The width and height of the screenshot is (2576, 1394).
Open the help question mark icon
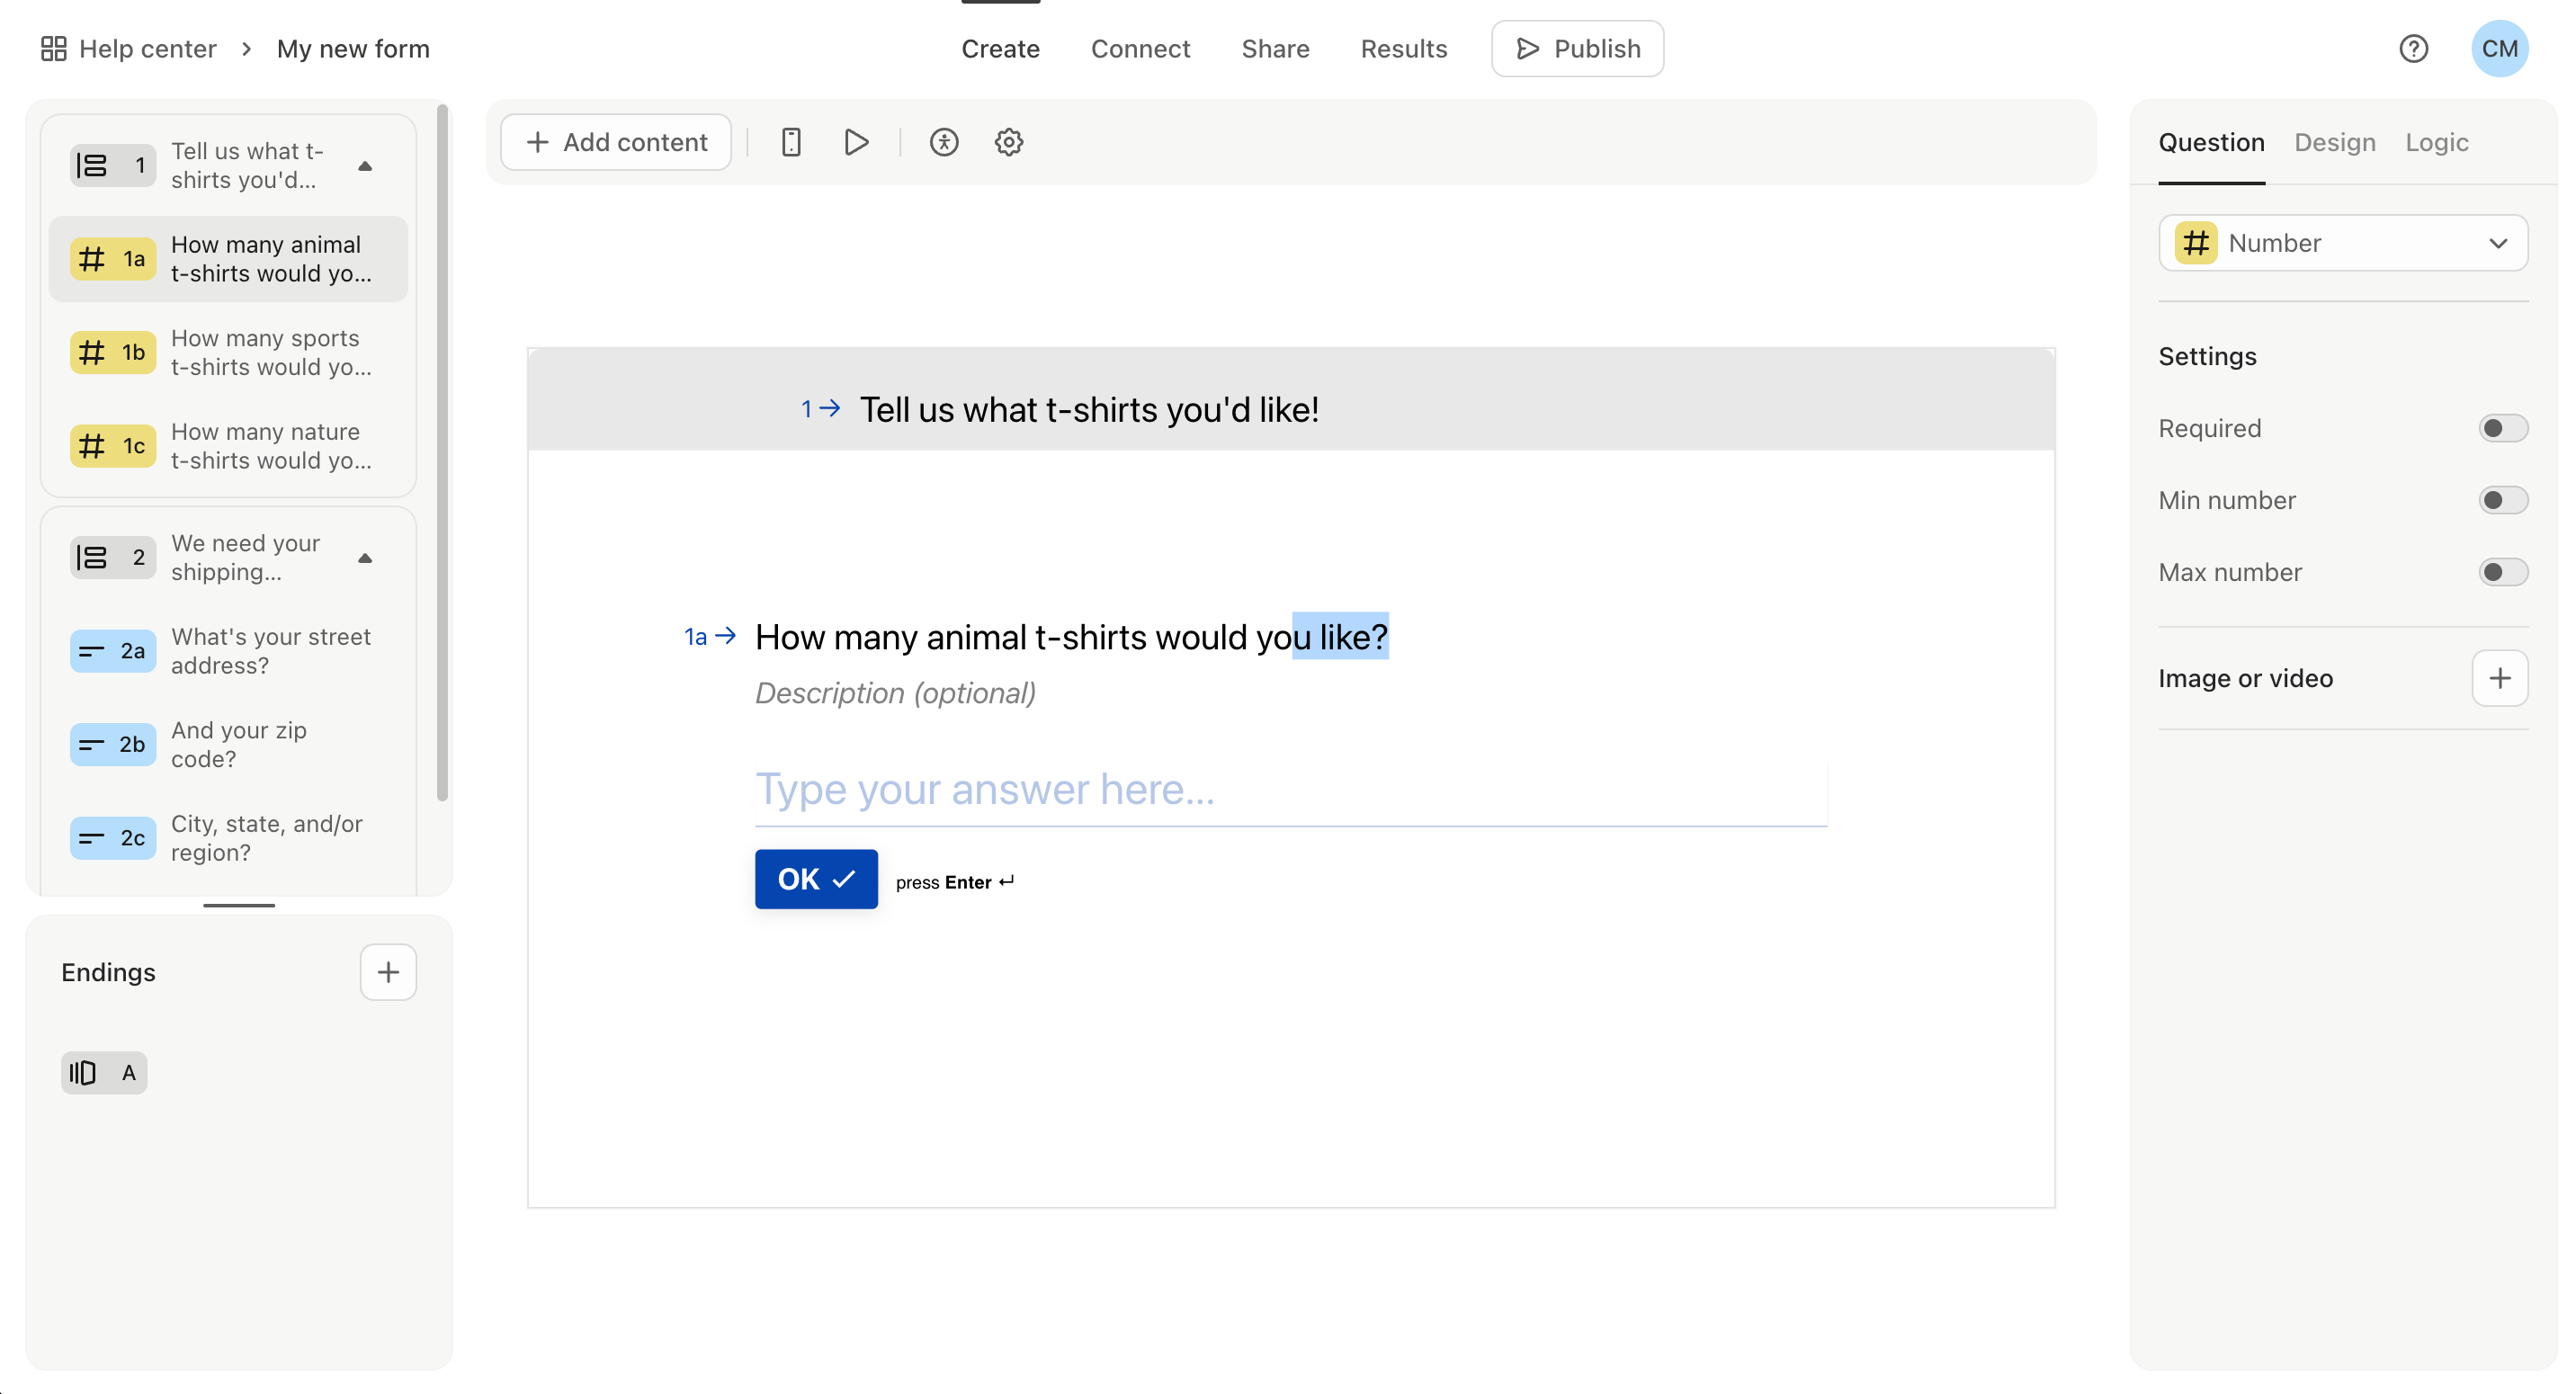pyautogui.click(x=2414, y=48)
